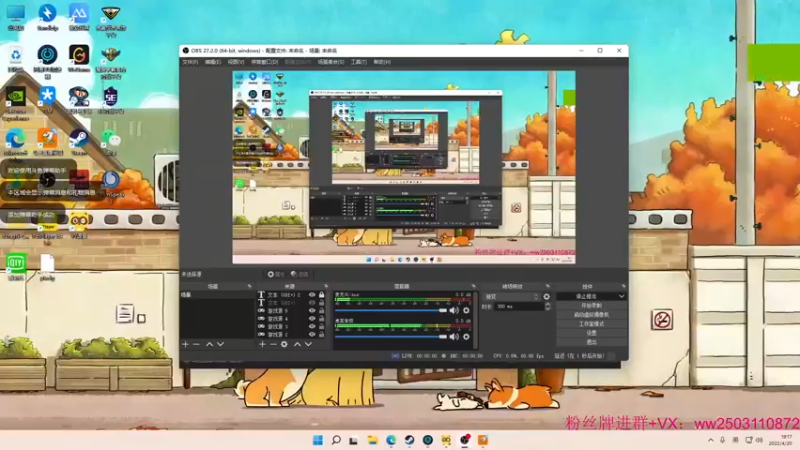
Task: Select the single entry in the 场景 list
Action: point(216,295)
